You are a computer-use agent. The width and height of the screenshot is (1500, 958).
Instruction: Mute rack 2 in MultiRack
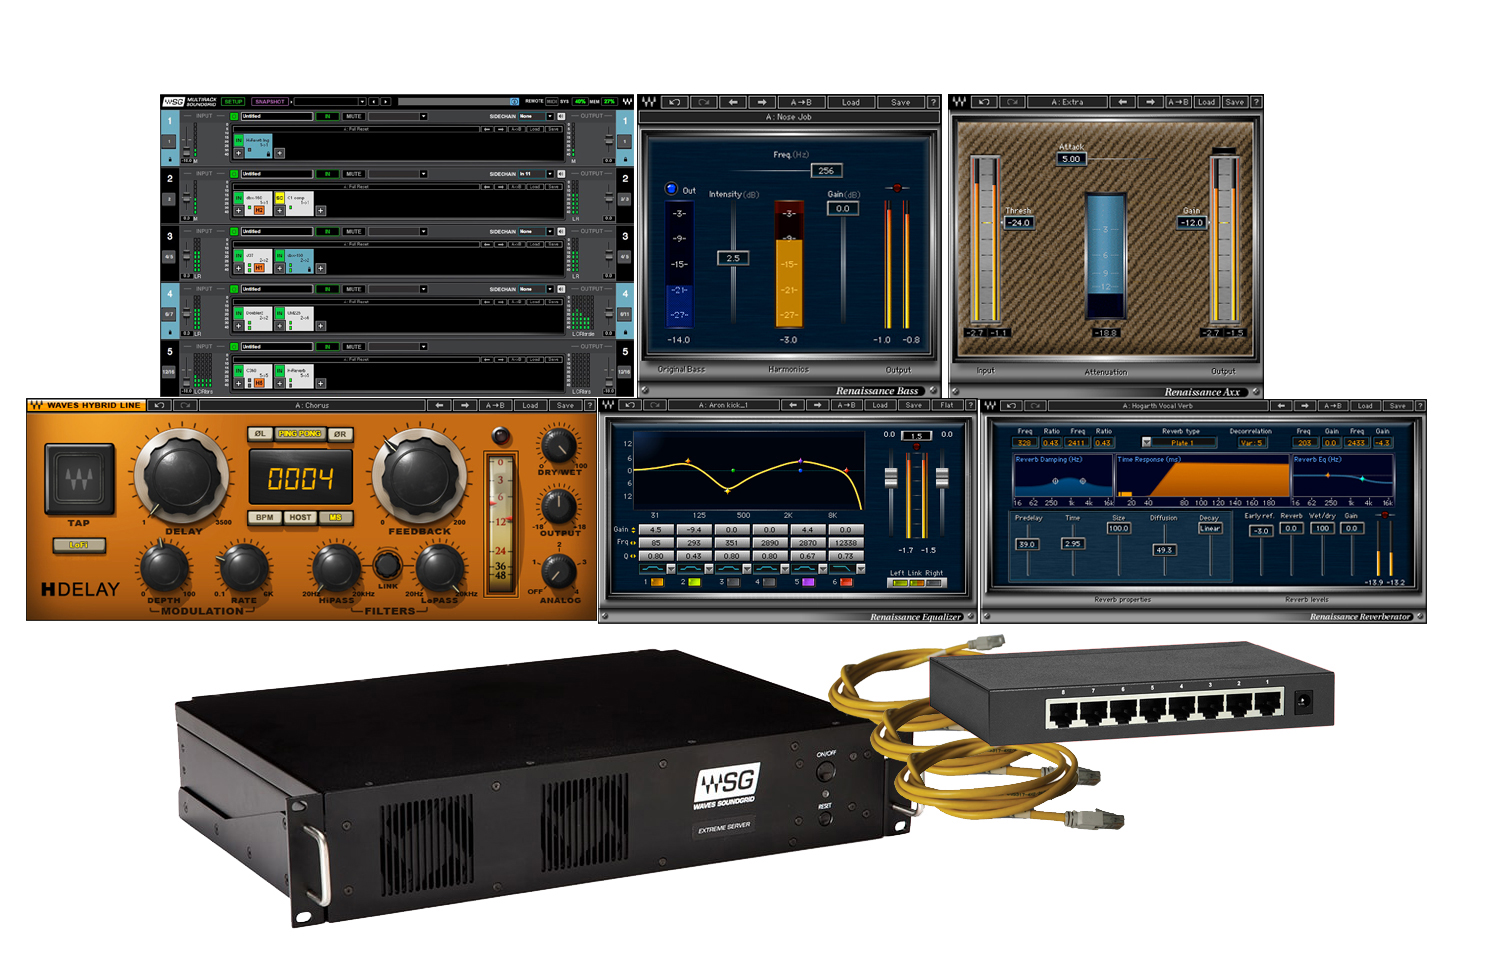(x=353, y=174)
